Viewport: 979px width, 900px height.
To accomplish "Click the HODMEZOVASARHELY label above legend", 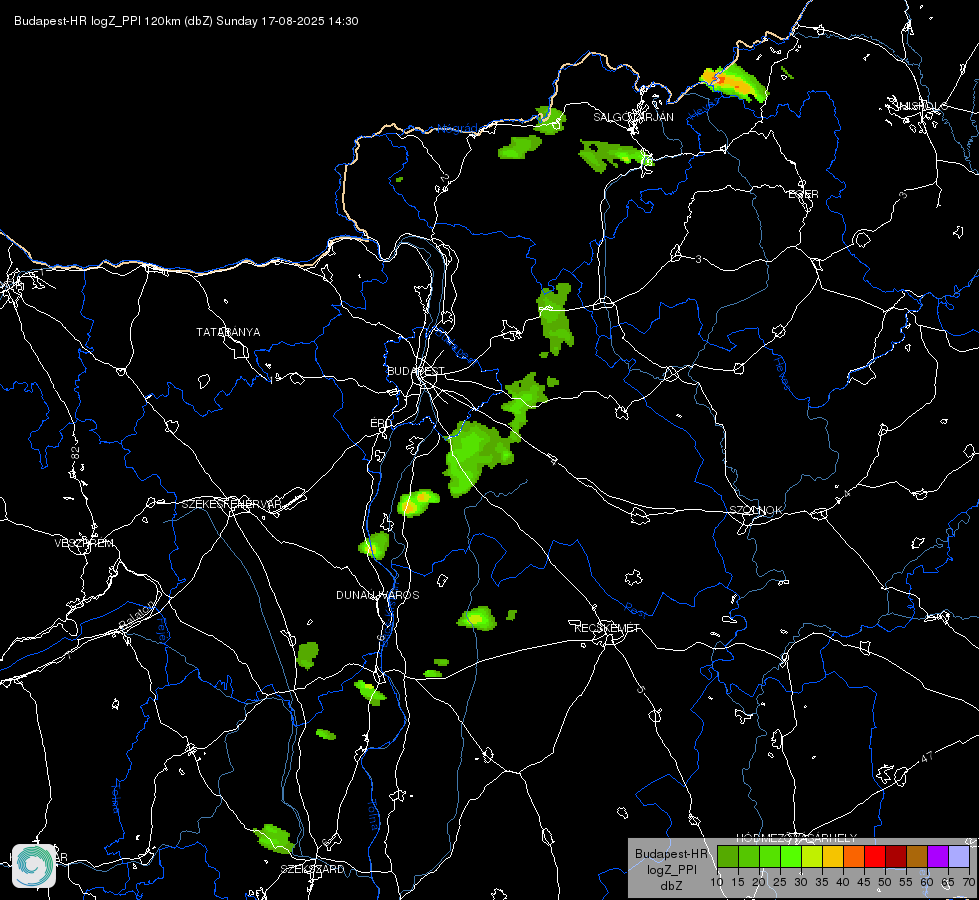I will pyautogui.click(x=797, y=838).
